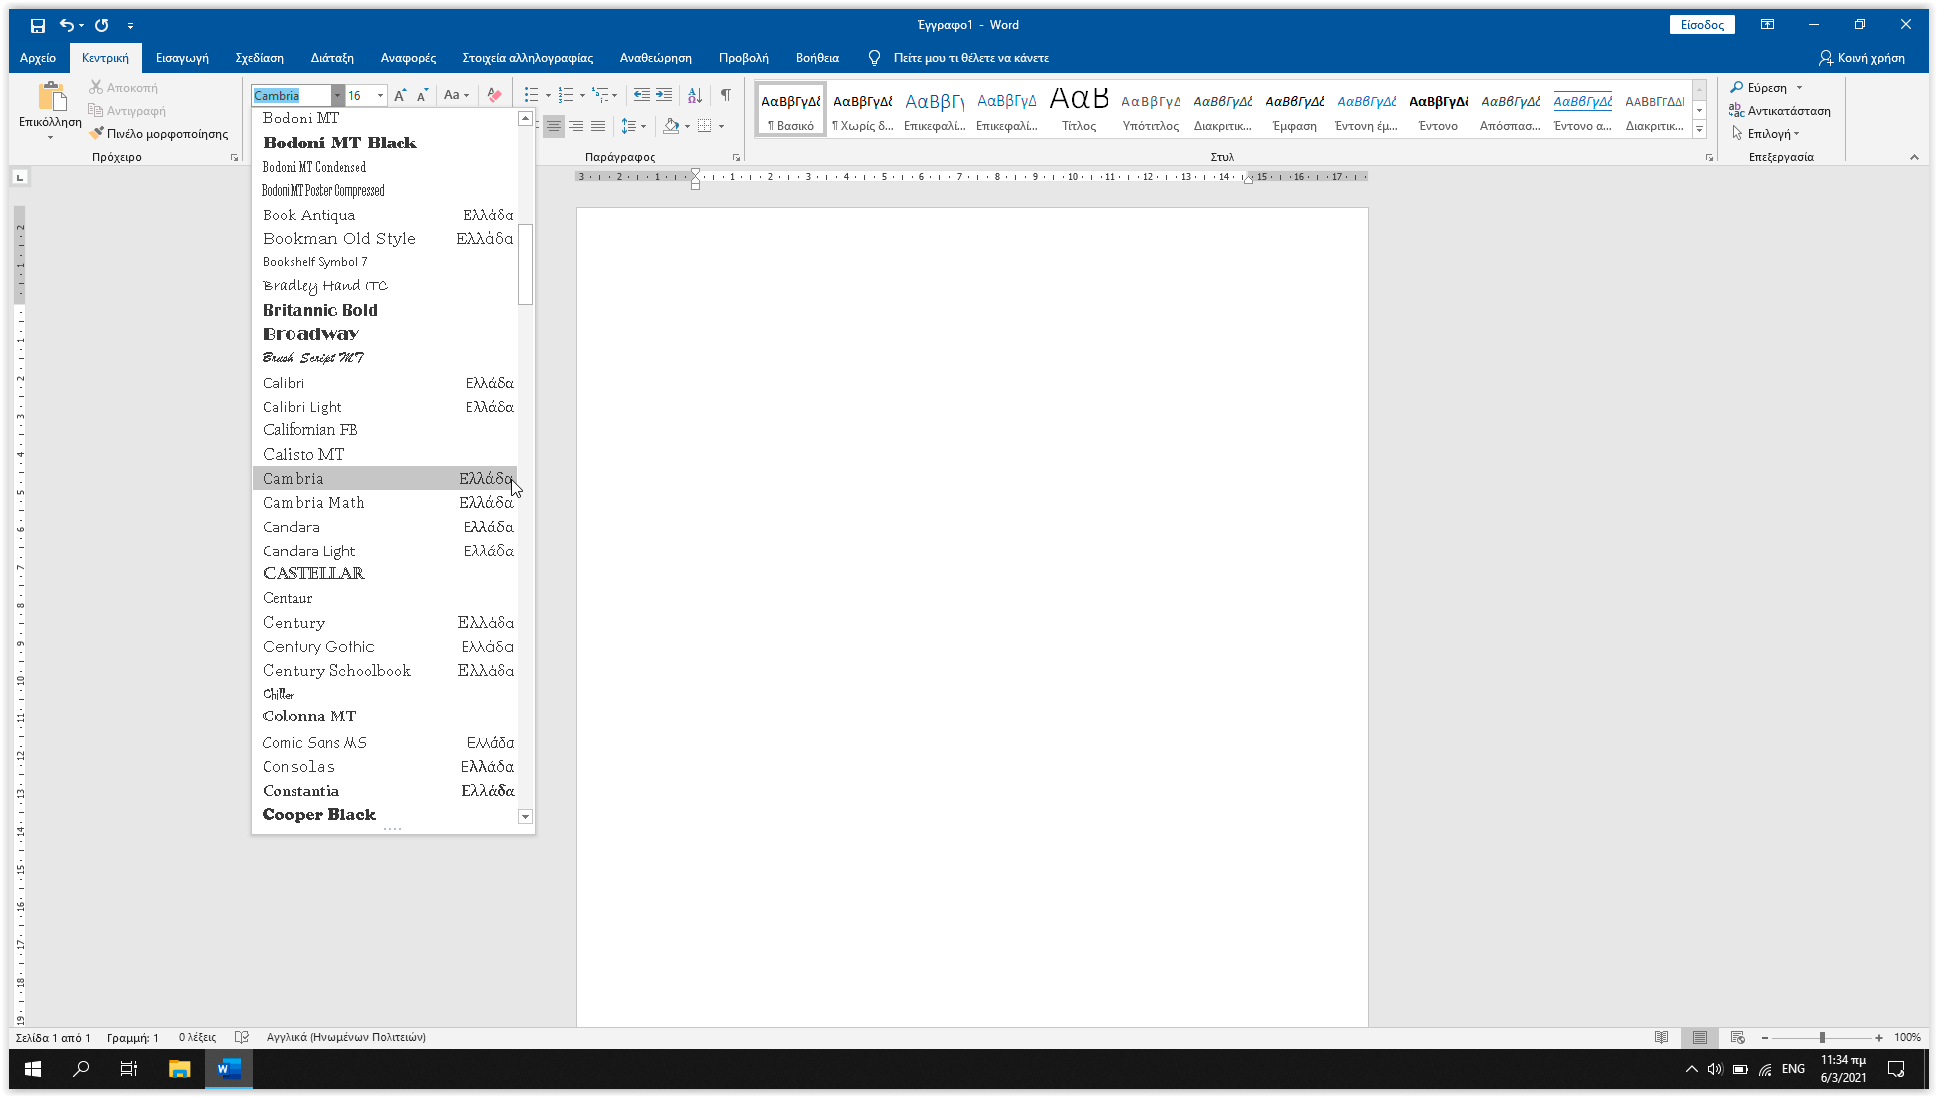
Task: Click the Είσοδος sign-in button
Action: point(1702,25)
